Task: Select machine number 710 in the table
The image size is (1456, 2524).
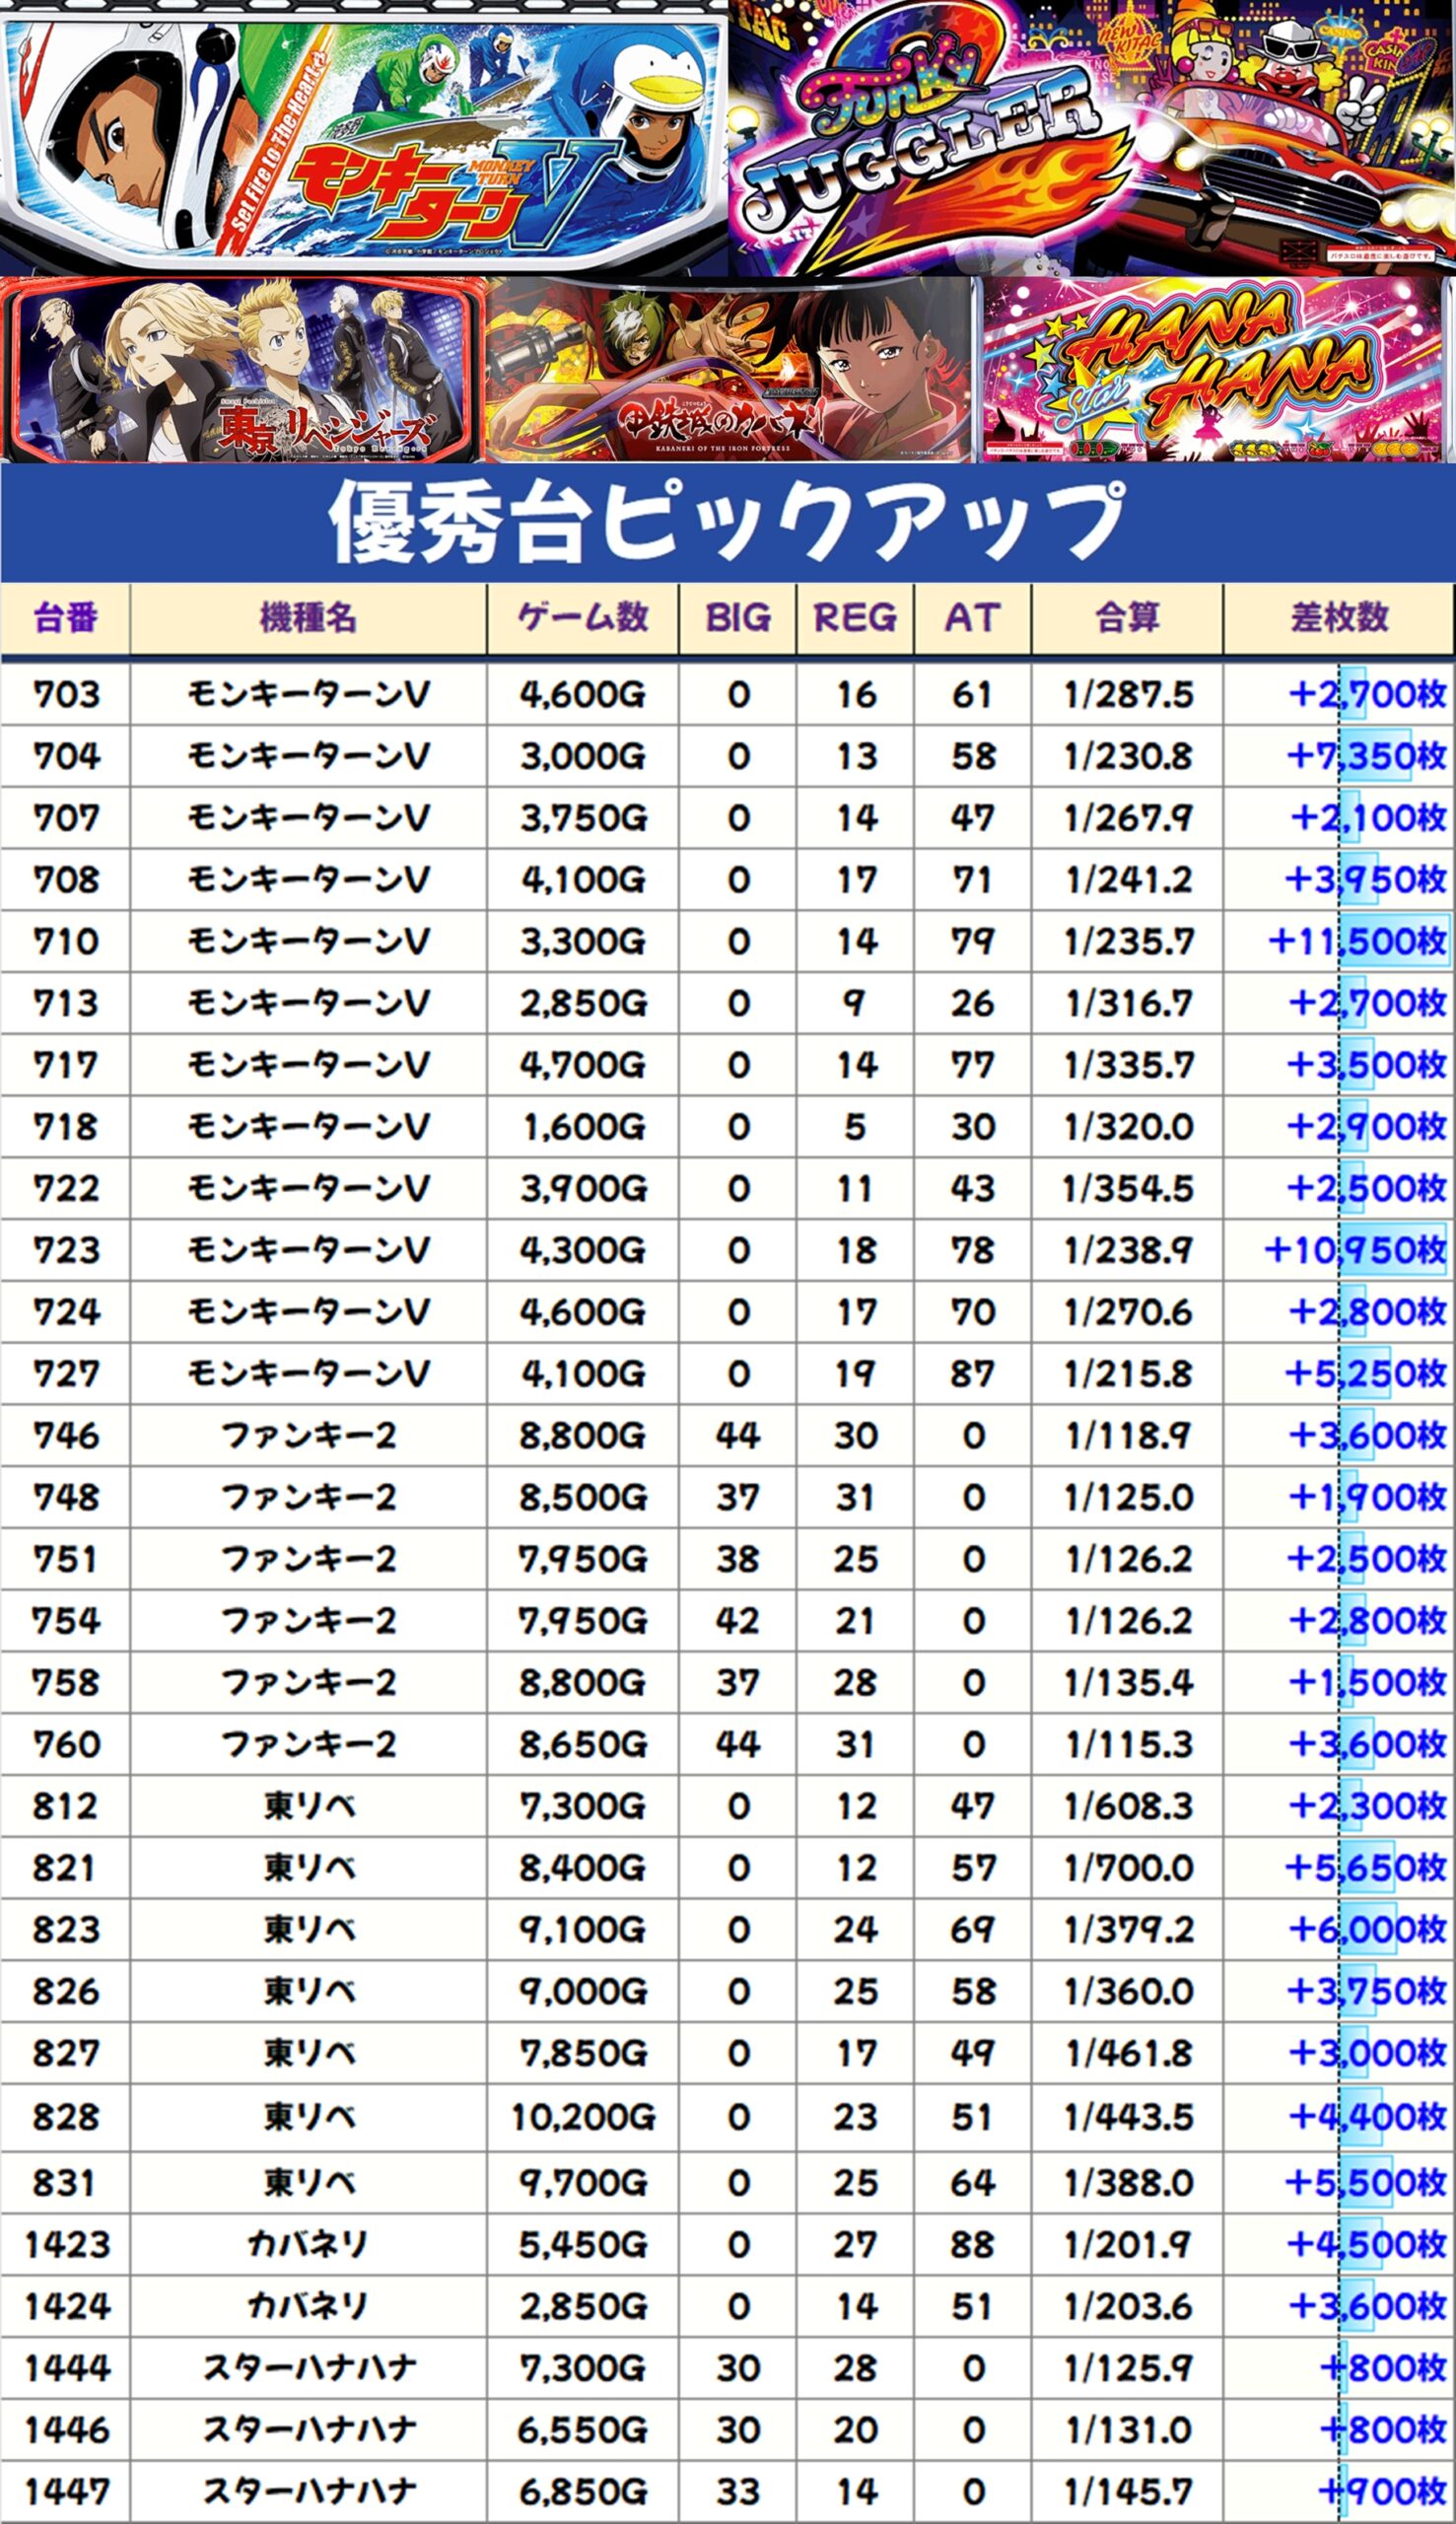Action: (x=66, y=941)
